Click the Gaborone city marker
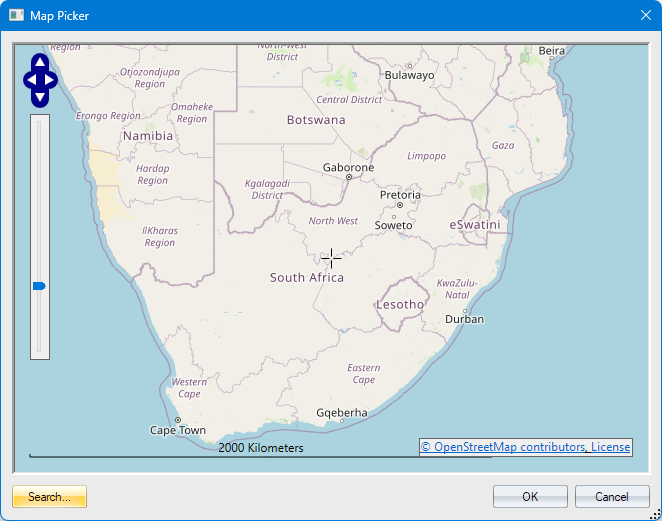662x521 pixels. point(349,177)
